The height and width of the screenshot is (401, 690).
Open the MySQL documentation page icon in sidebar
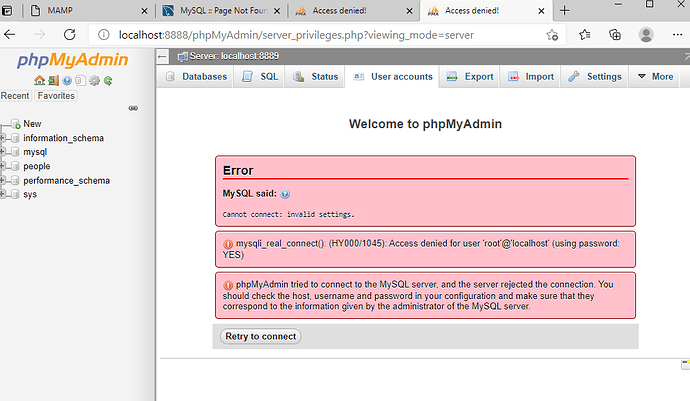(80, 81)
